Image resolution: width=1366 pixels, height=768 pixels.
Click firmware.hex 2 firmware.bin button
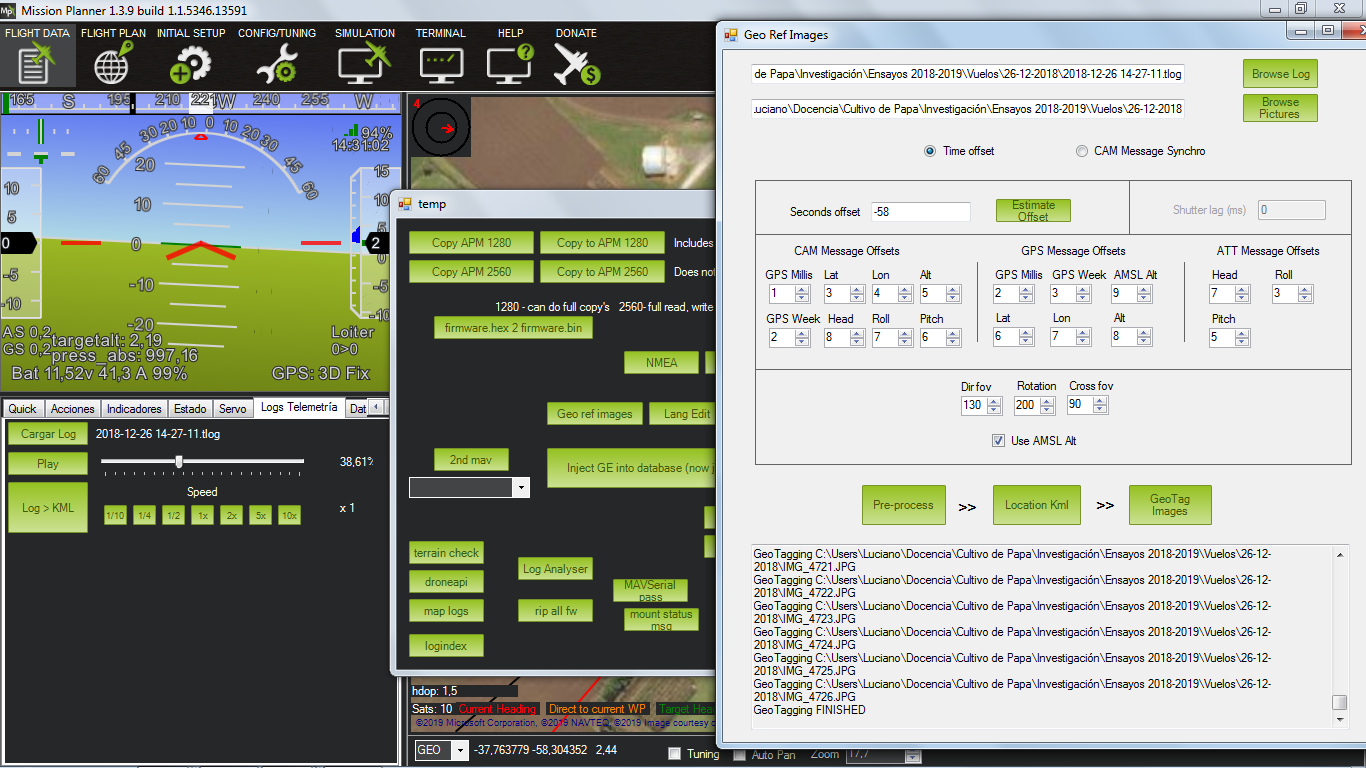click(514, 328)
